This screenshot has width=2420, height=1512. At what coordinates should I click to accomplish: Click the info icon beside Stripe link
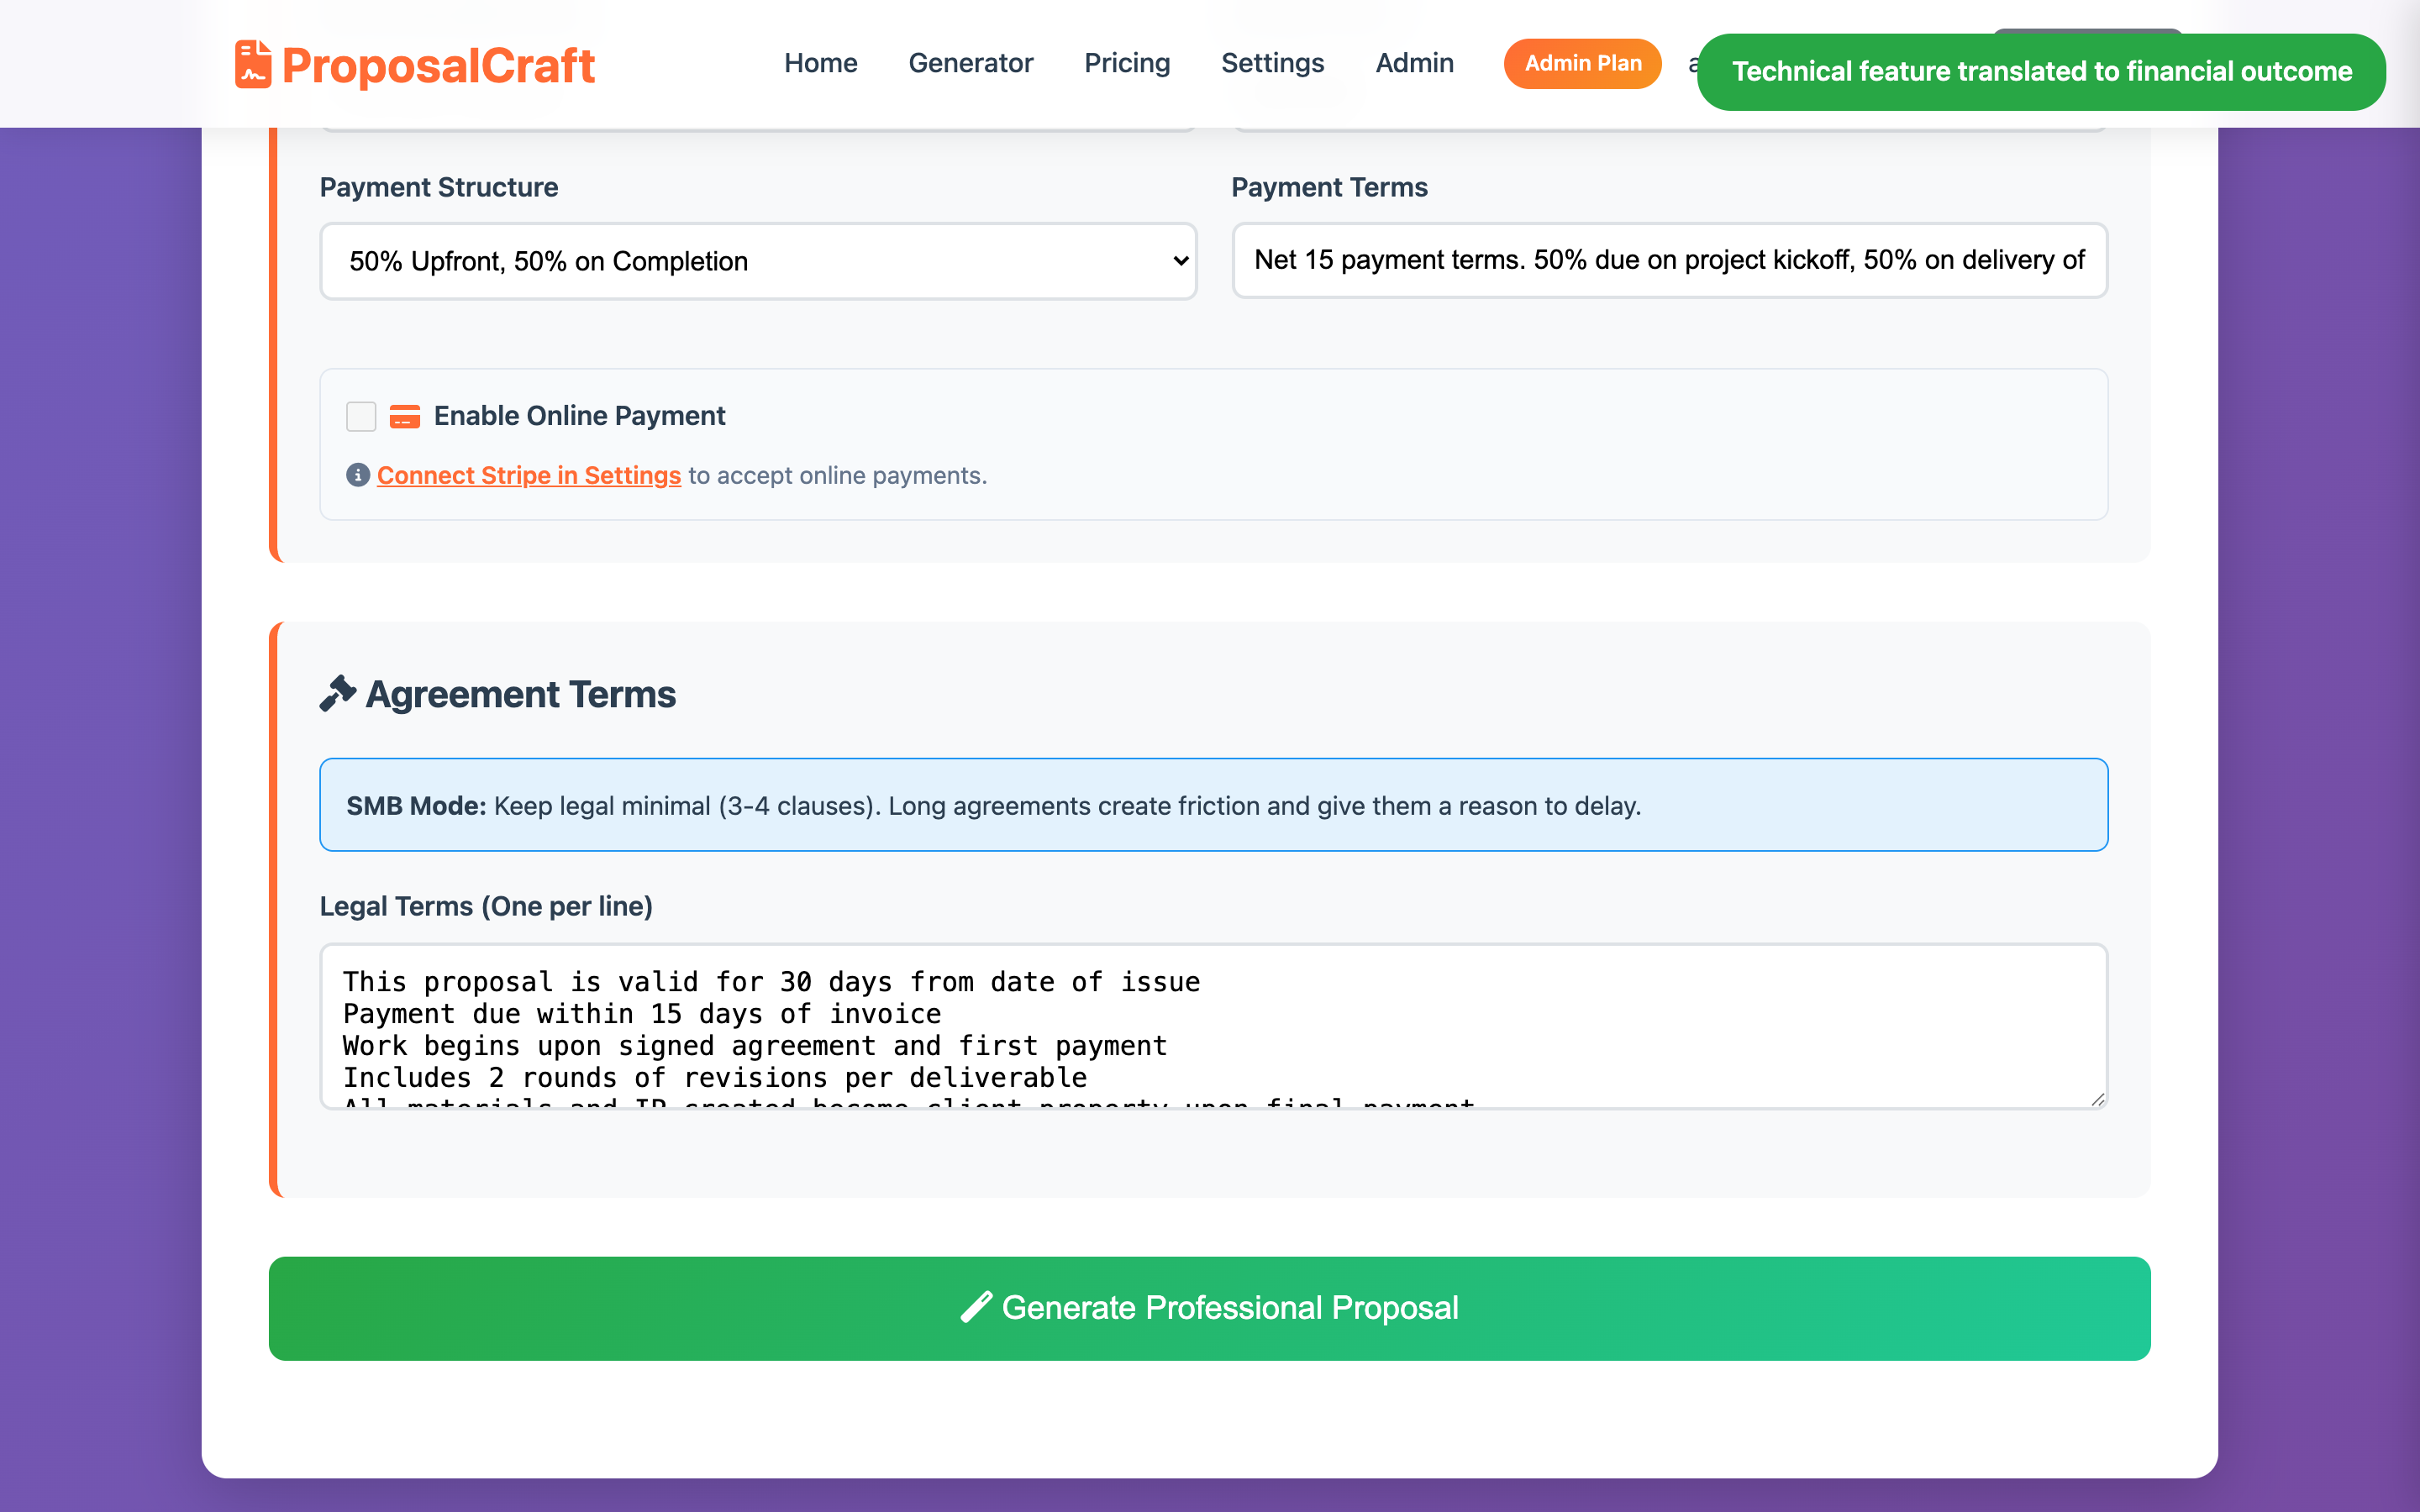(x=358, y=475)
